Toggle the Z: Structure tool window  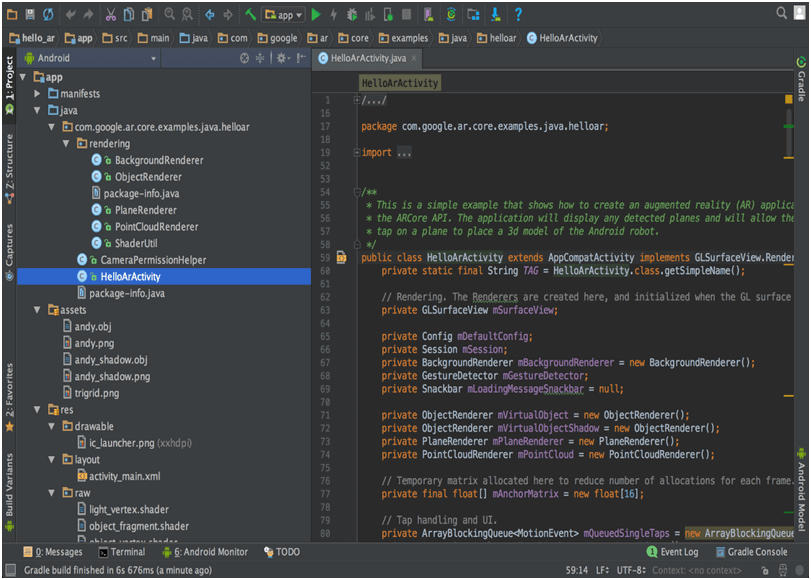point(9,168)
